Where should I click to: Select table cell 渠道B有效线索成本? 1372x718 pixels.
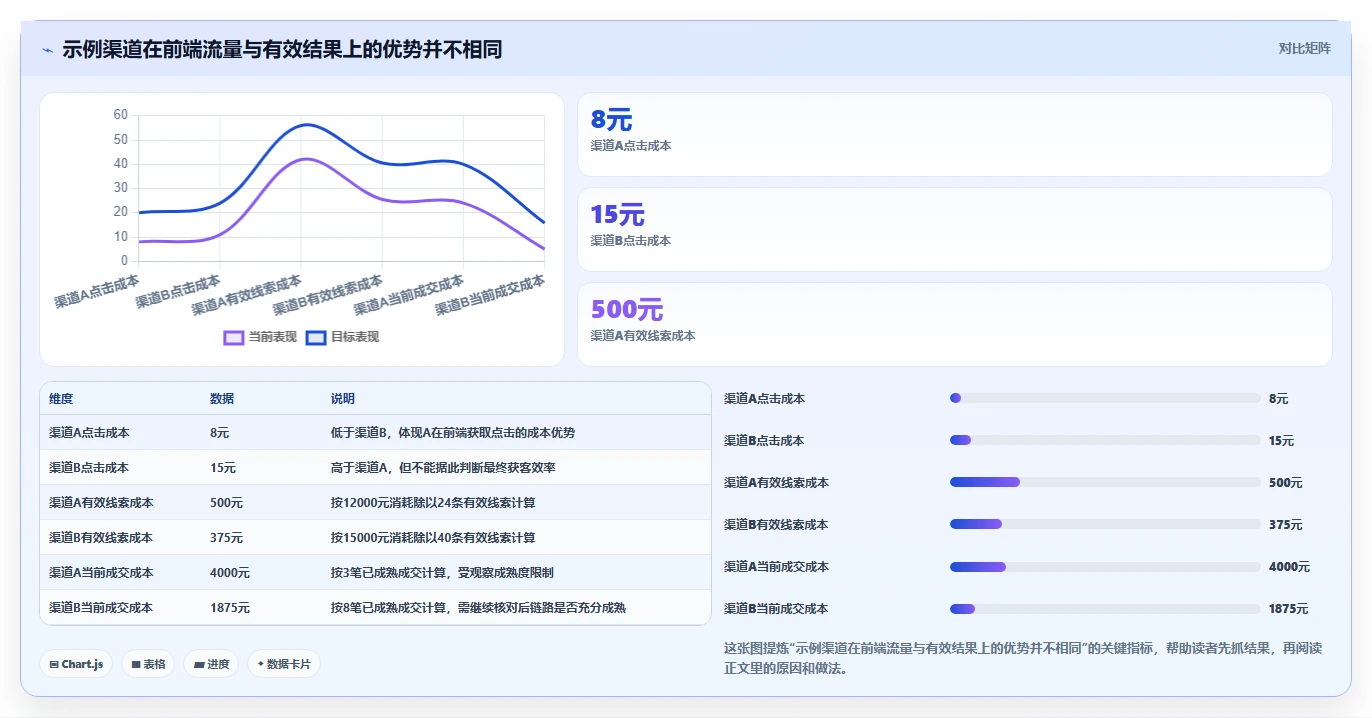pyautogui.click(x=101, y=537)
